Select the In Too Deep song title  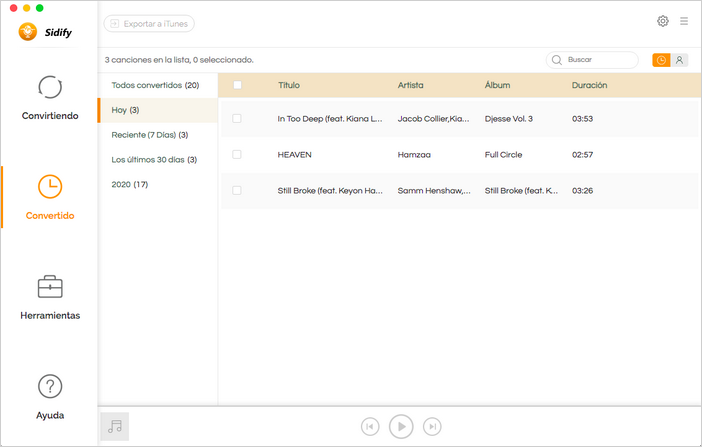330,119
